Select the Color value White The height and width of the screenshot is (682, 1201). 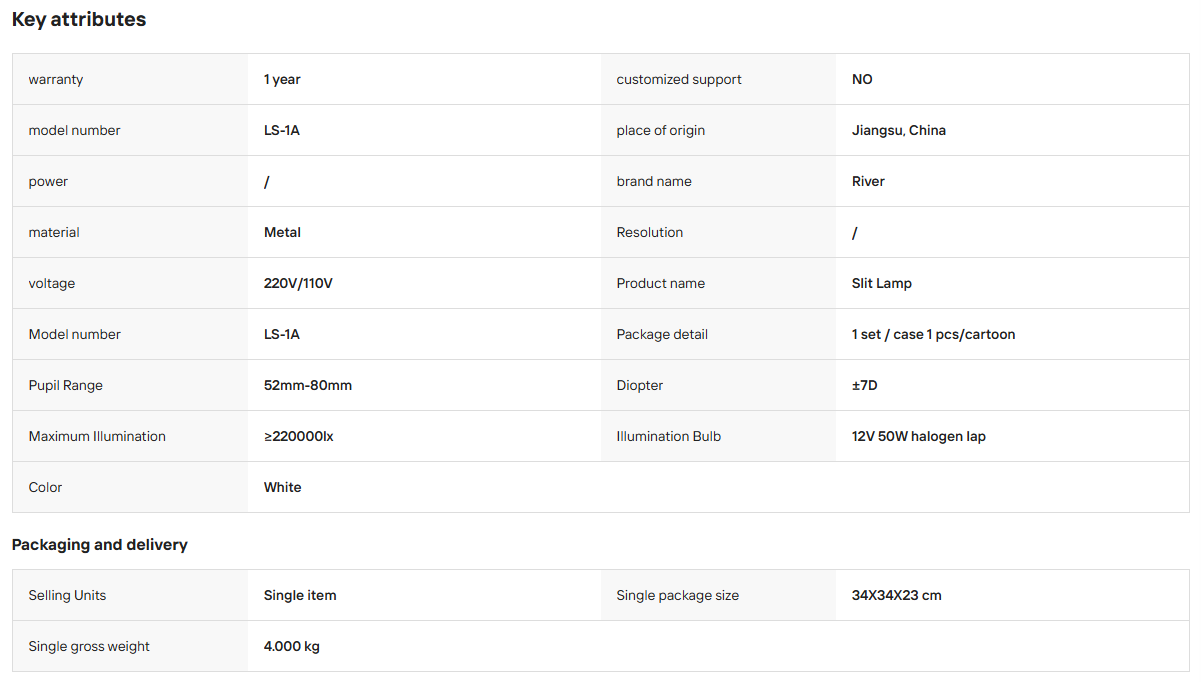click(283, 487)
